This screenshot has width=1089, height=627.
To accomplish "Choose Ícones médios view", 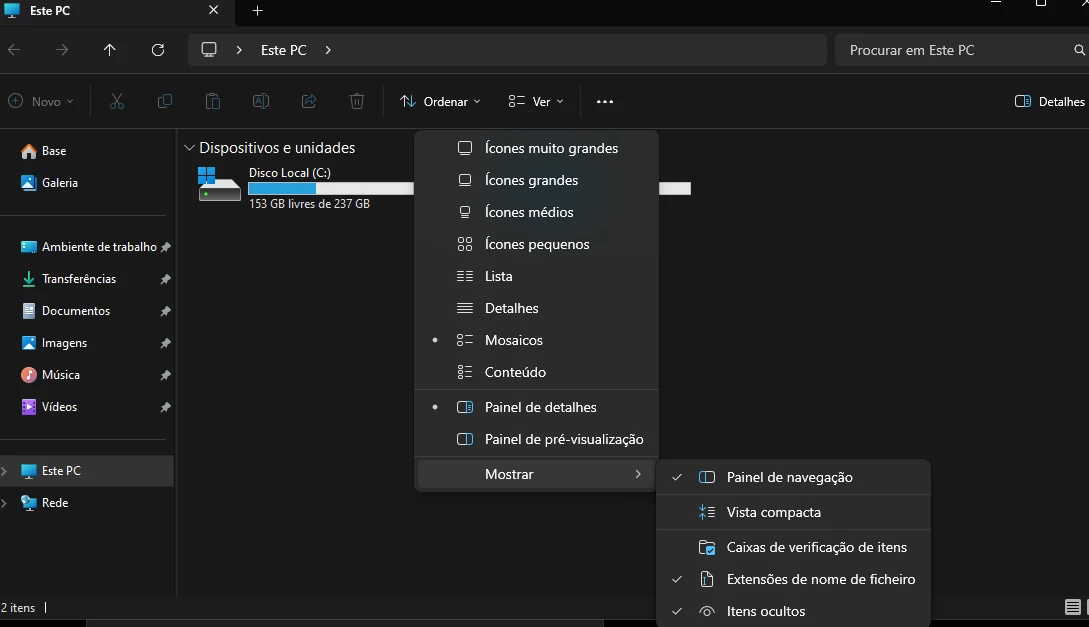I will [x=536, y=212].
